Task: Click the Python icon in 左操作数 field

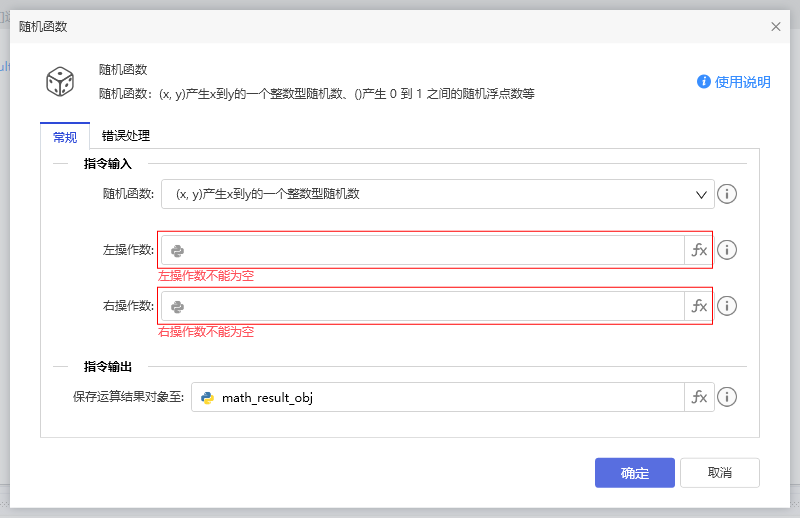Action: tap(178, 251)
